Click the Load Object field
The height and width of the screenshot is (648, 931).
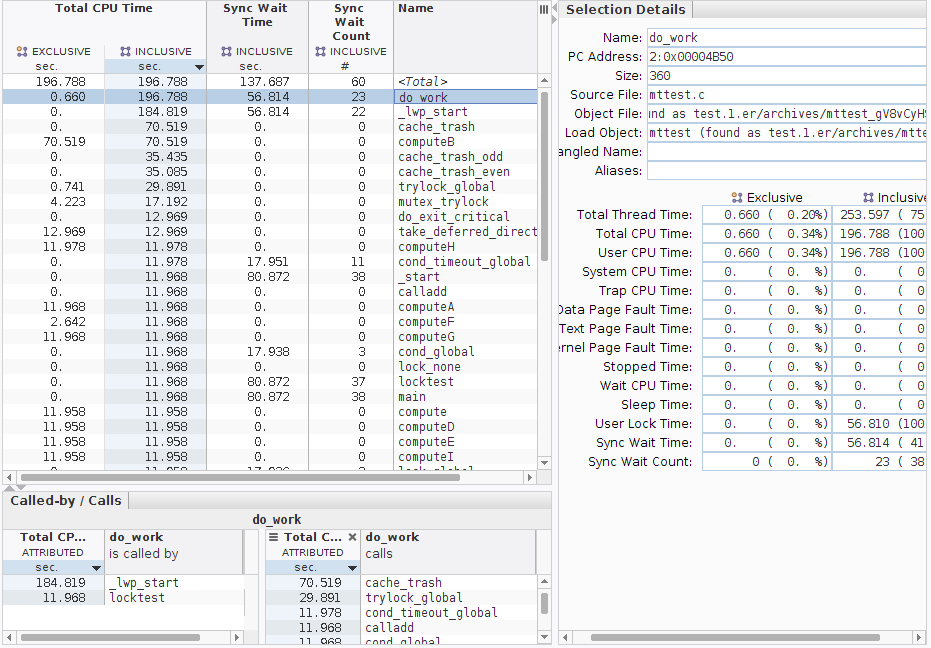point(787,133)
